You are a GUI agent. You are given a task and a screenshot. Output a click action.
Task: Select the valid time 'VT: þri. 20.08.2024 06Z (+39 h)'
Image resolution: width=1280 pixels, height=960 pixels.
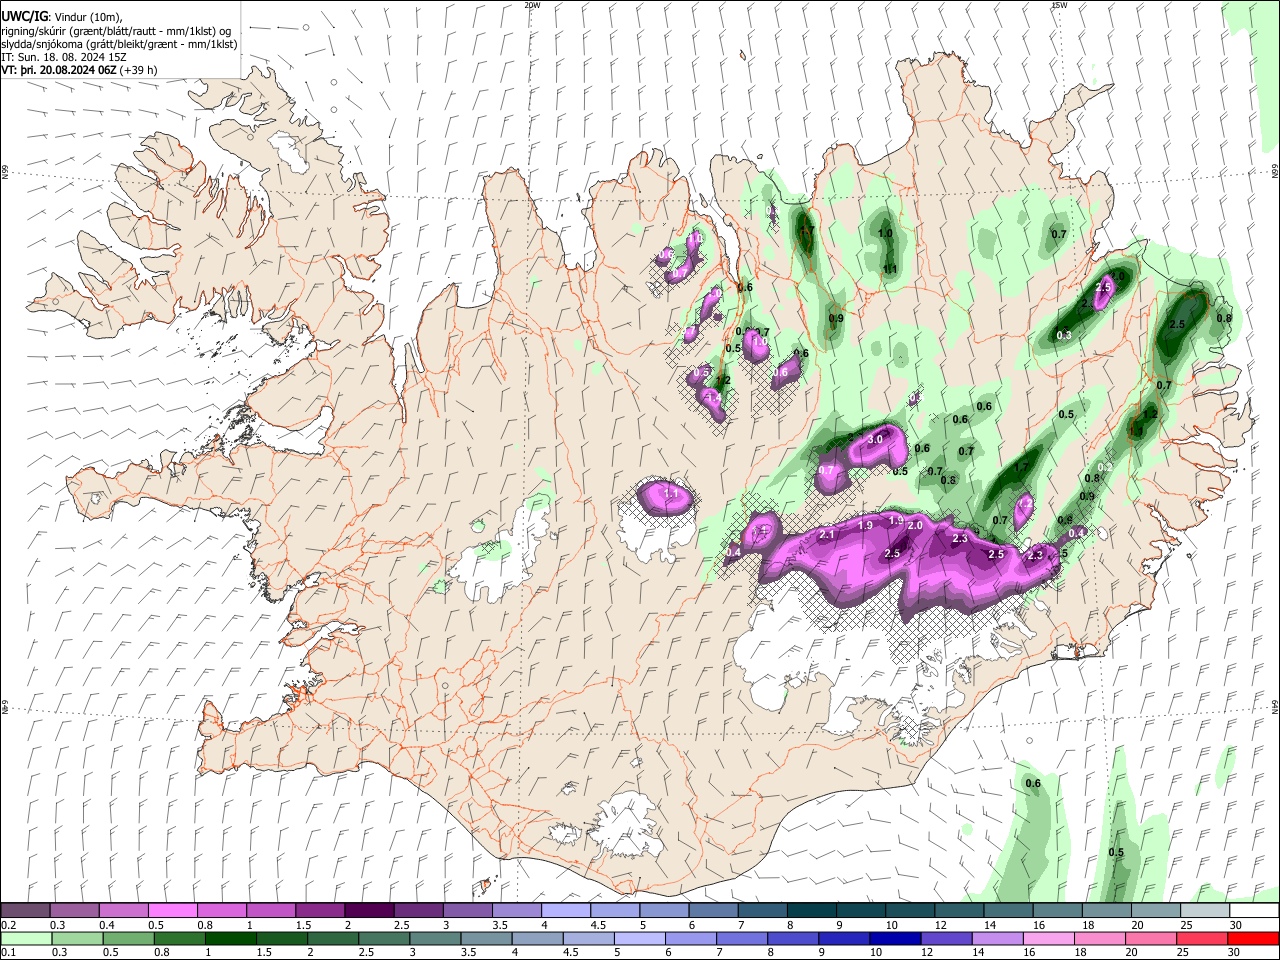[79, 70]
